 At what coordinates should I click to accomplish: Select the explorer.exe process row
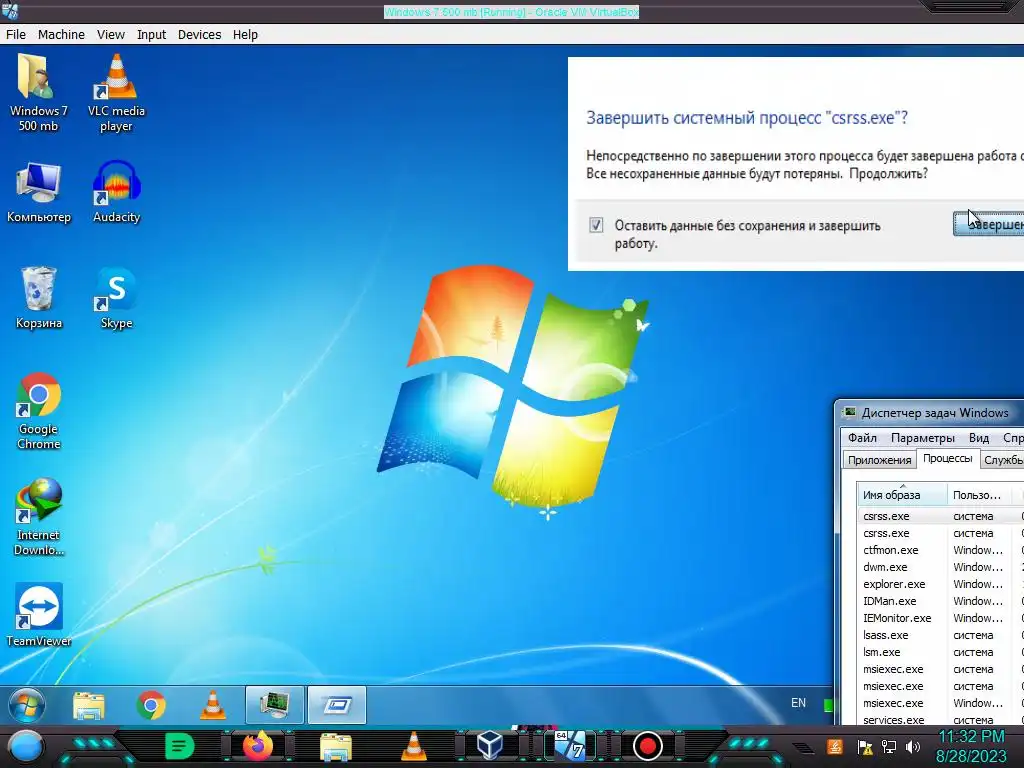(940, 584)
